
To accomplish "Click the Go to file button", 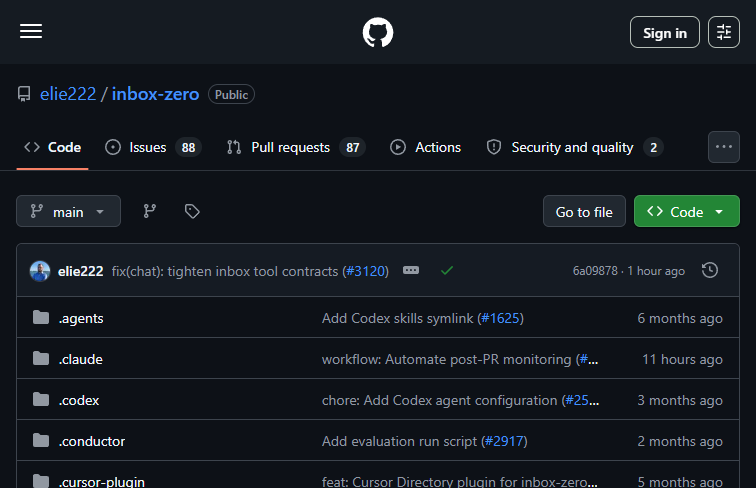I will pos(584,211).
